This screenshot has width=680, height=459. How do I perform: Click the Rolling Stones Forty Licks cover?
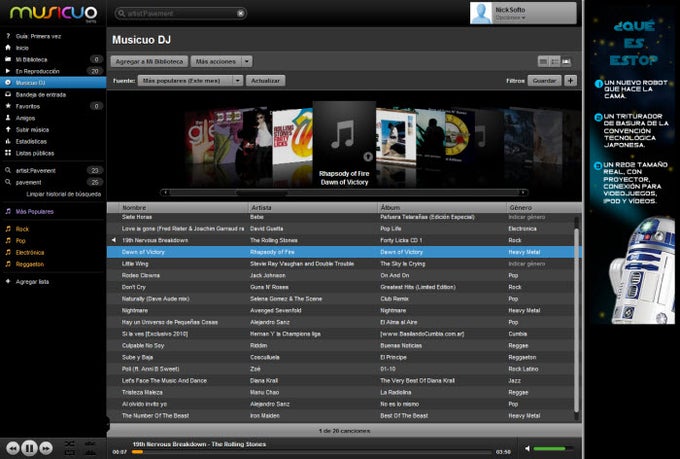click(x=292, y=136)
